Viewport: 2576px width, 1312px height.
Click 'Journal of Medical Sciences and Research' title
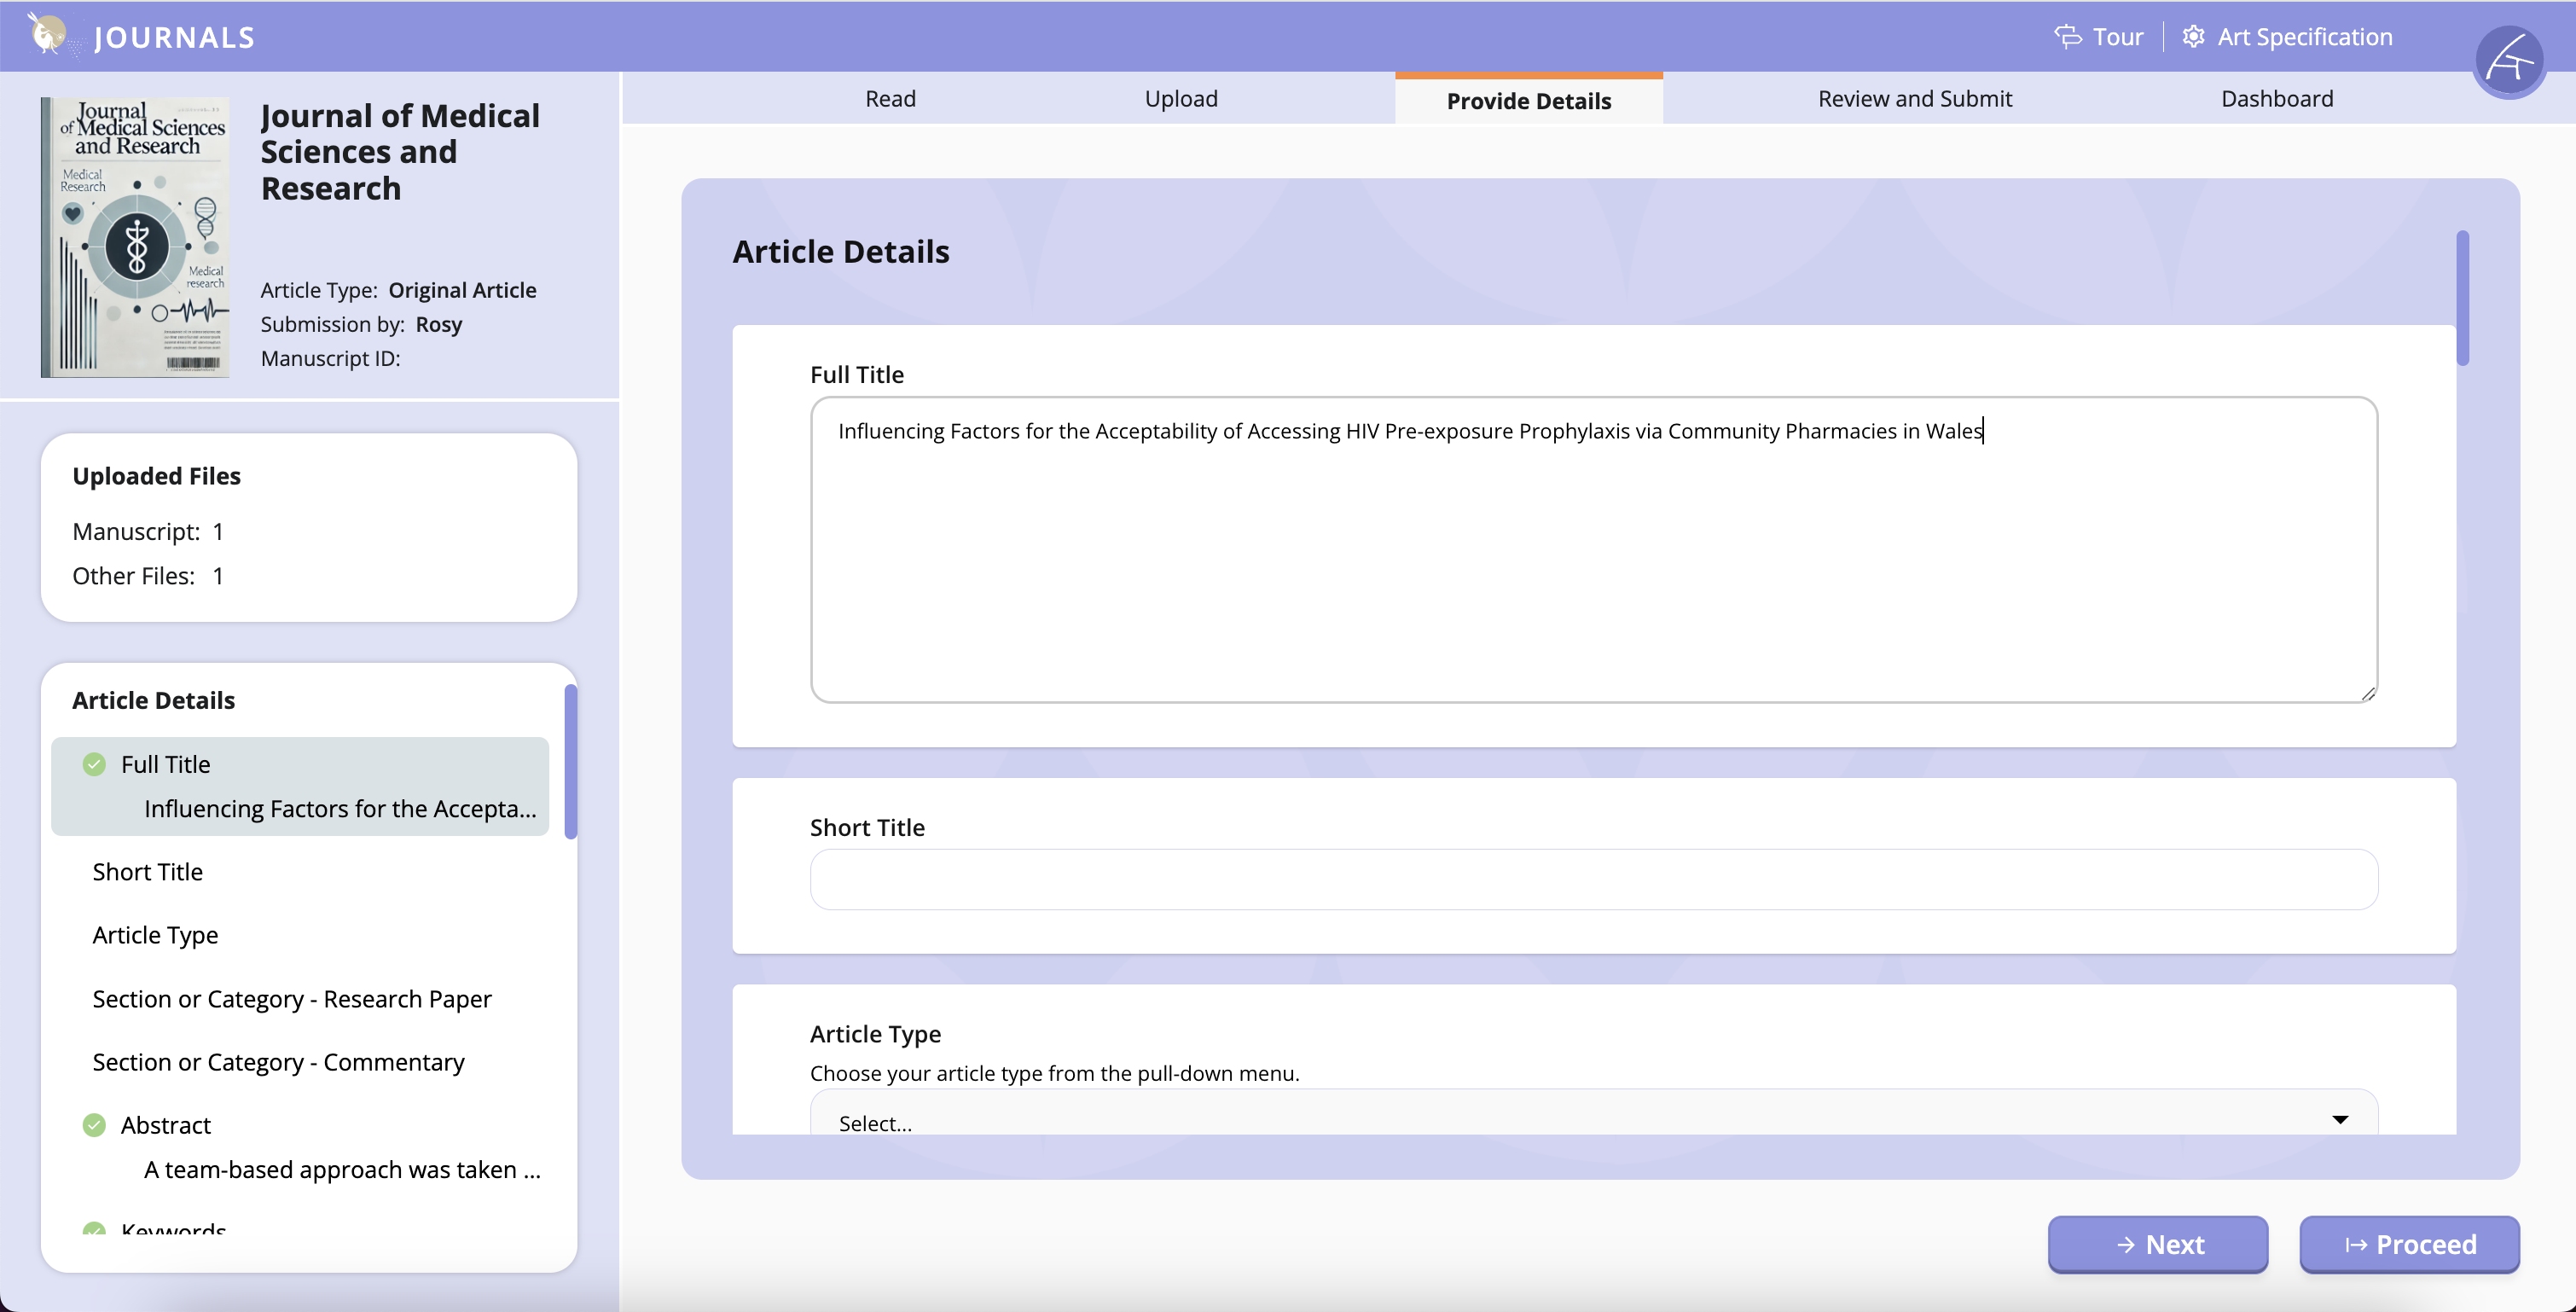point(400,152)
